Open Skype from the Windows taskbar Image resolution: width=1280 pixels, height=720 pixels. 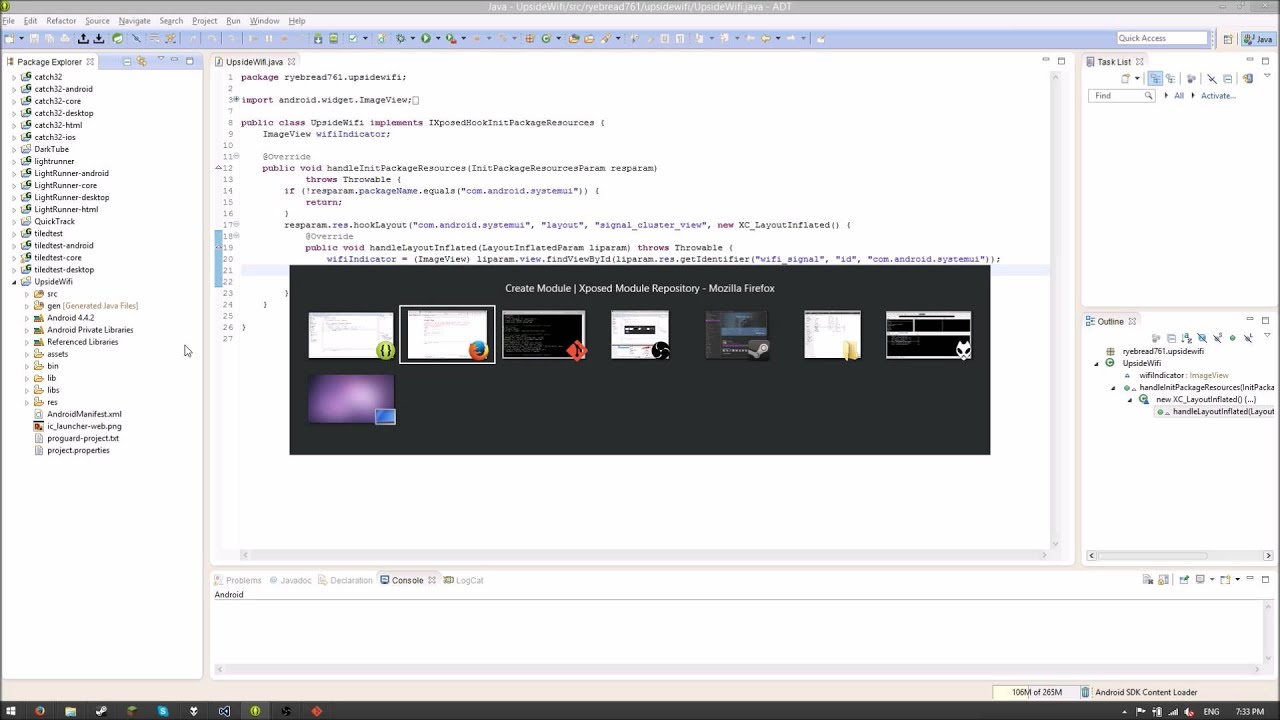coord(163,711)
